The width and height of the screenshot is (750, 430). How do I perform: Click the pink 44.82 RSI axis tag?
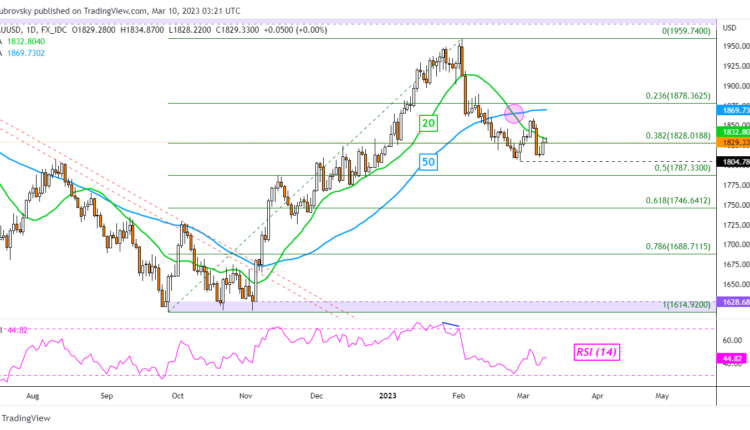733,357
